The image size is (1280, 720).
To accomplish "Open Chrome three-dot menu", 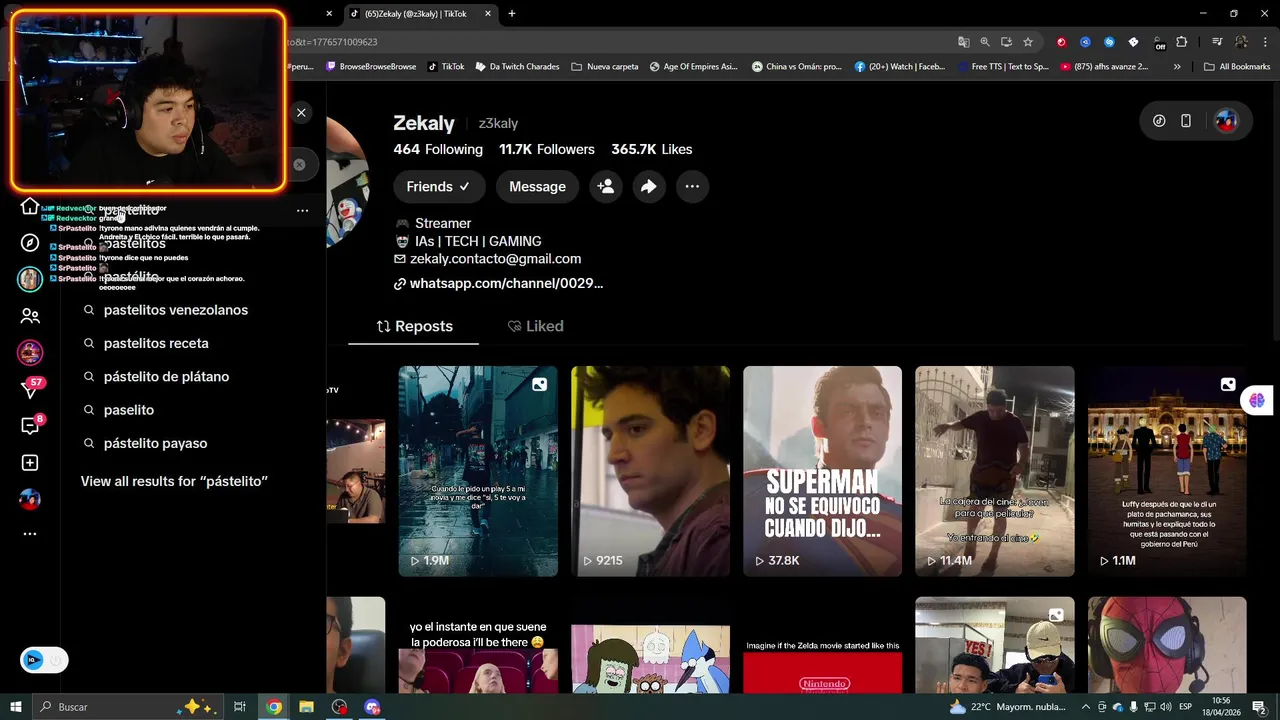I will click(1265, 42).
